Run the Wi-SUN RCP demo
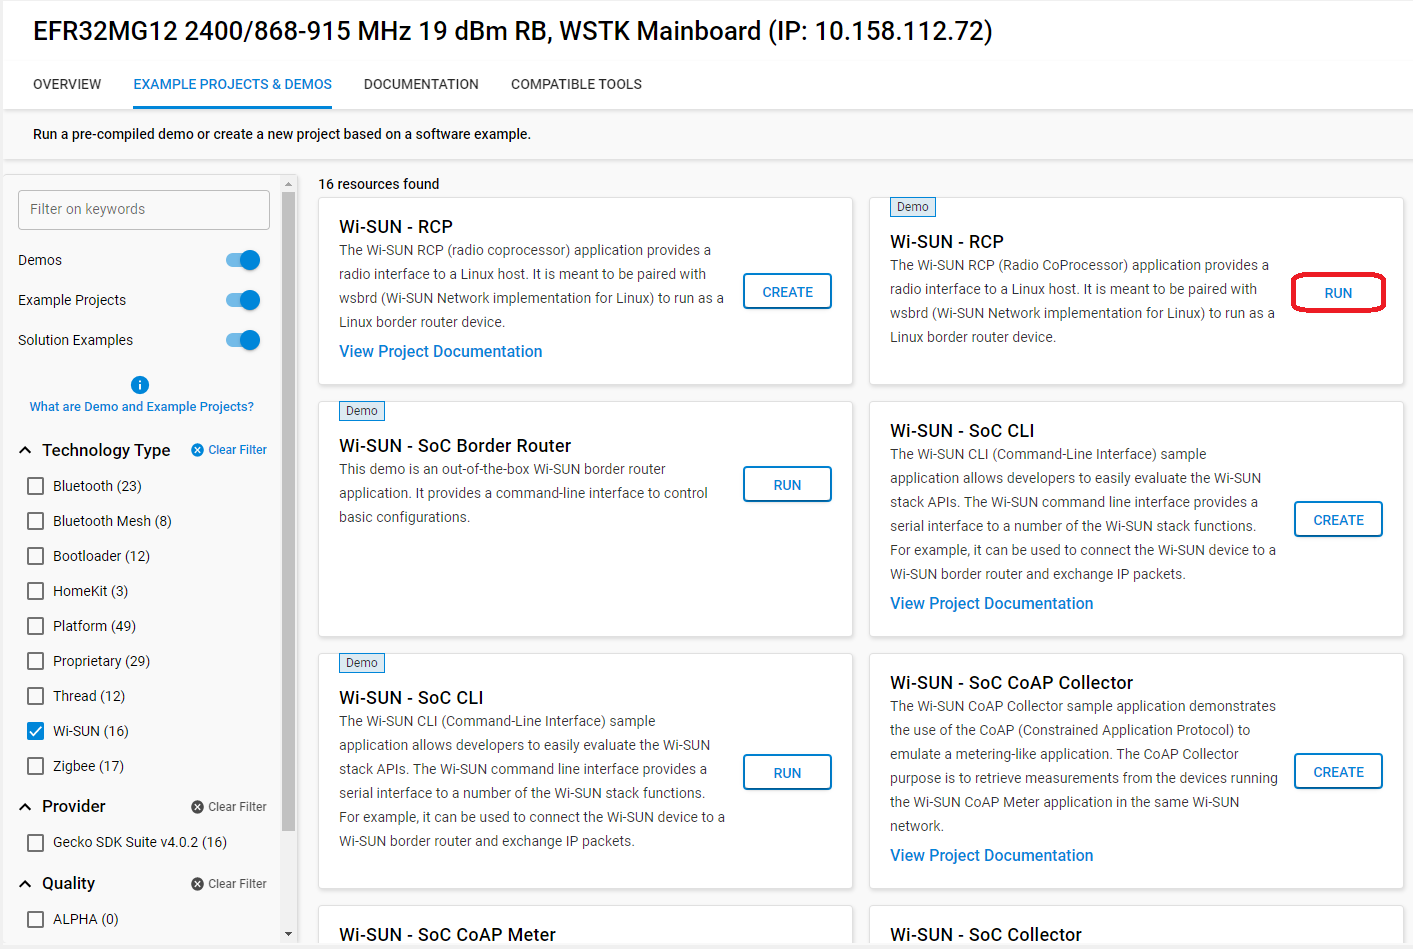This screenshot has height=949, width=1413. [1338, 292]
